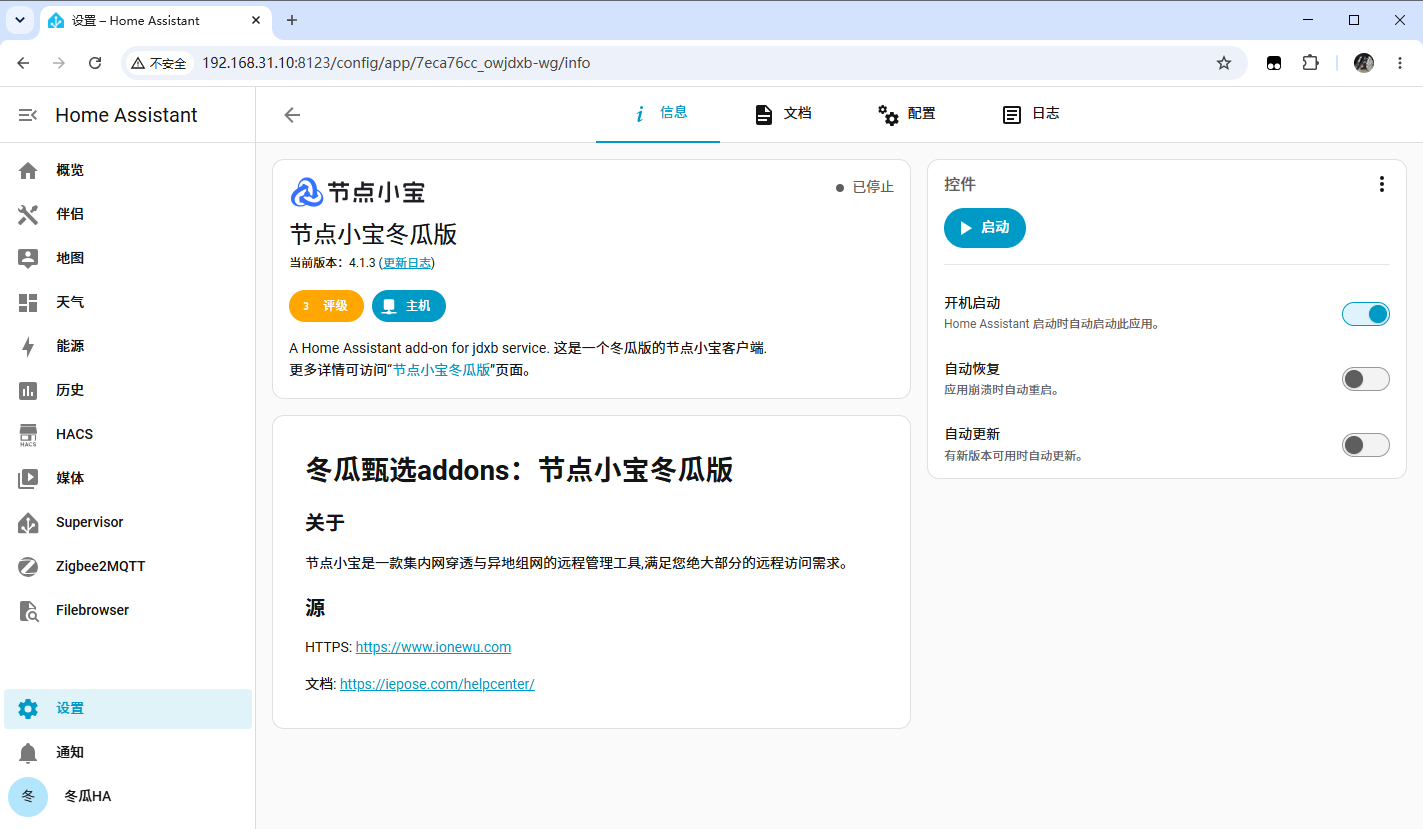Click the browser back arrow
Viewport: 1423px width, 829px height.
click(x=23, y=63)
